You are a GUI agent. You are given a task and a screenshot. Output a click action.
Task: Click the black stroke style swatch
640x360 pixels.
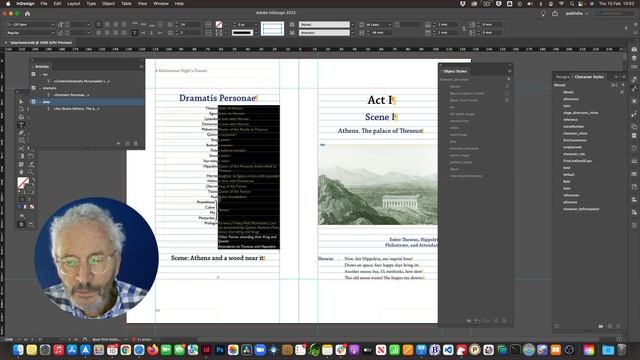pos(242,33)
